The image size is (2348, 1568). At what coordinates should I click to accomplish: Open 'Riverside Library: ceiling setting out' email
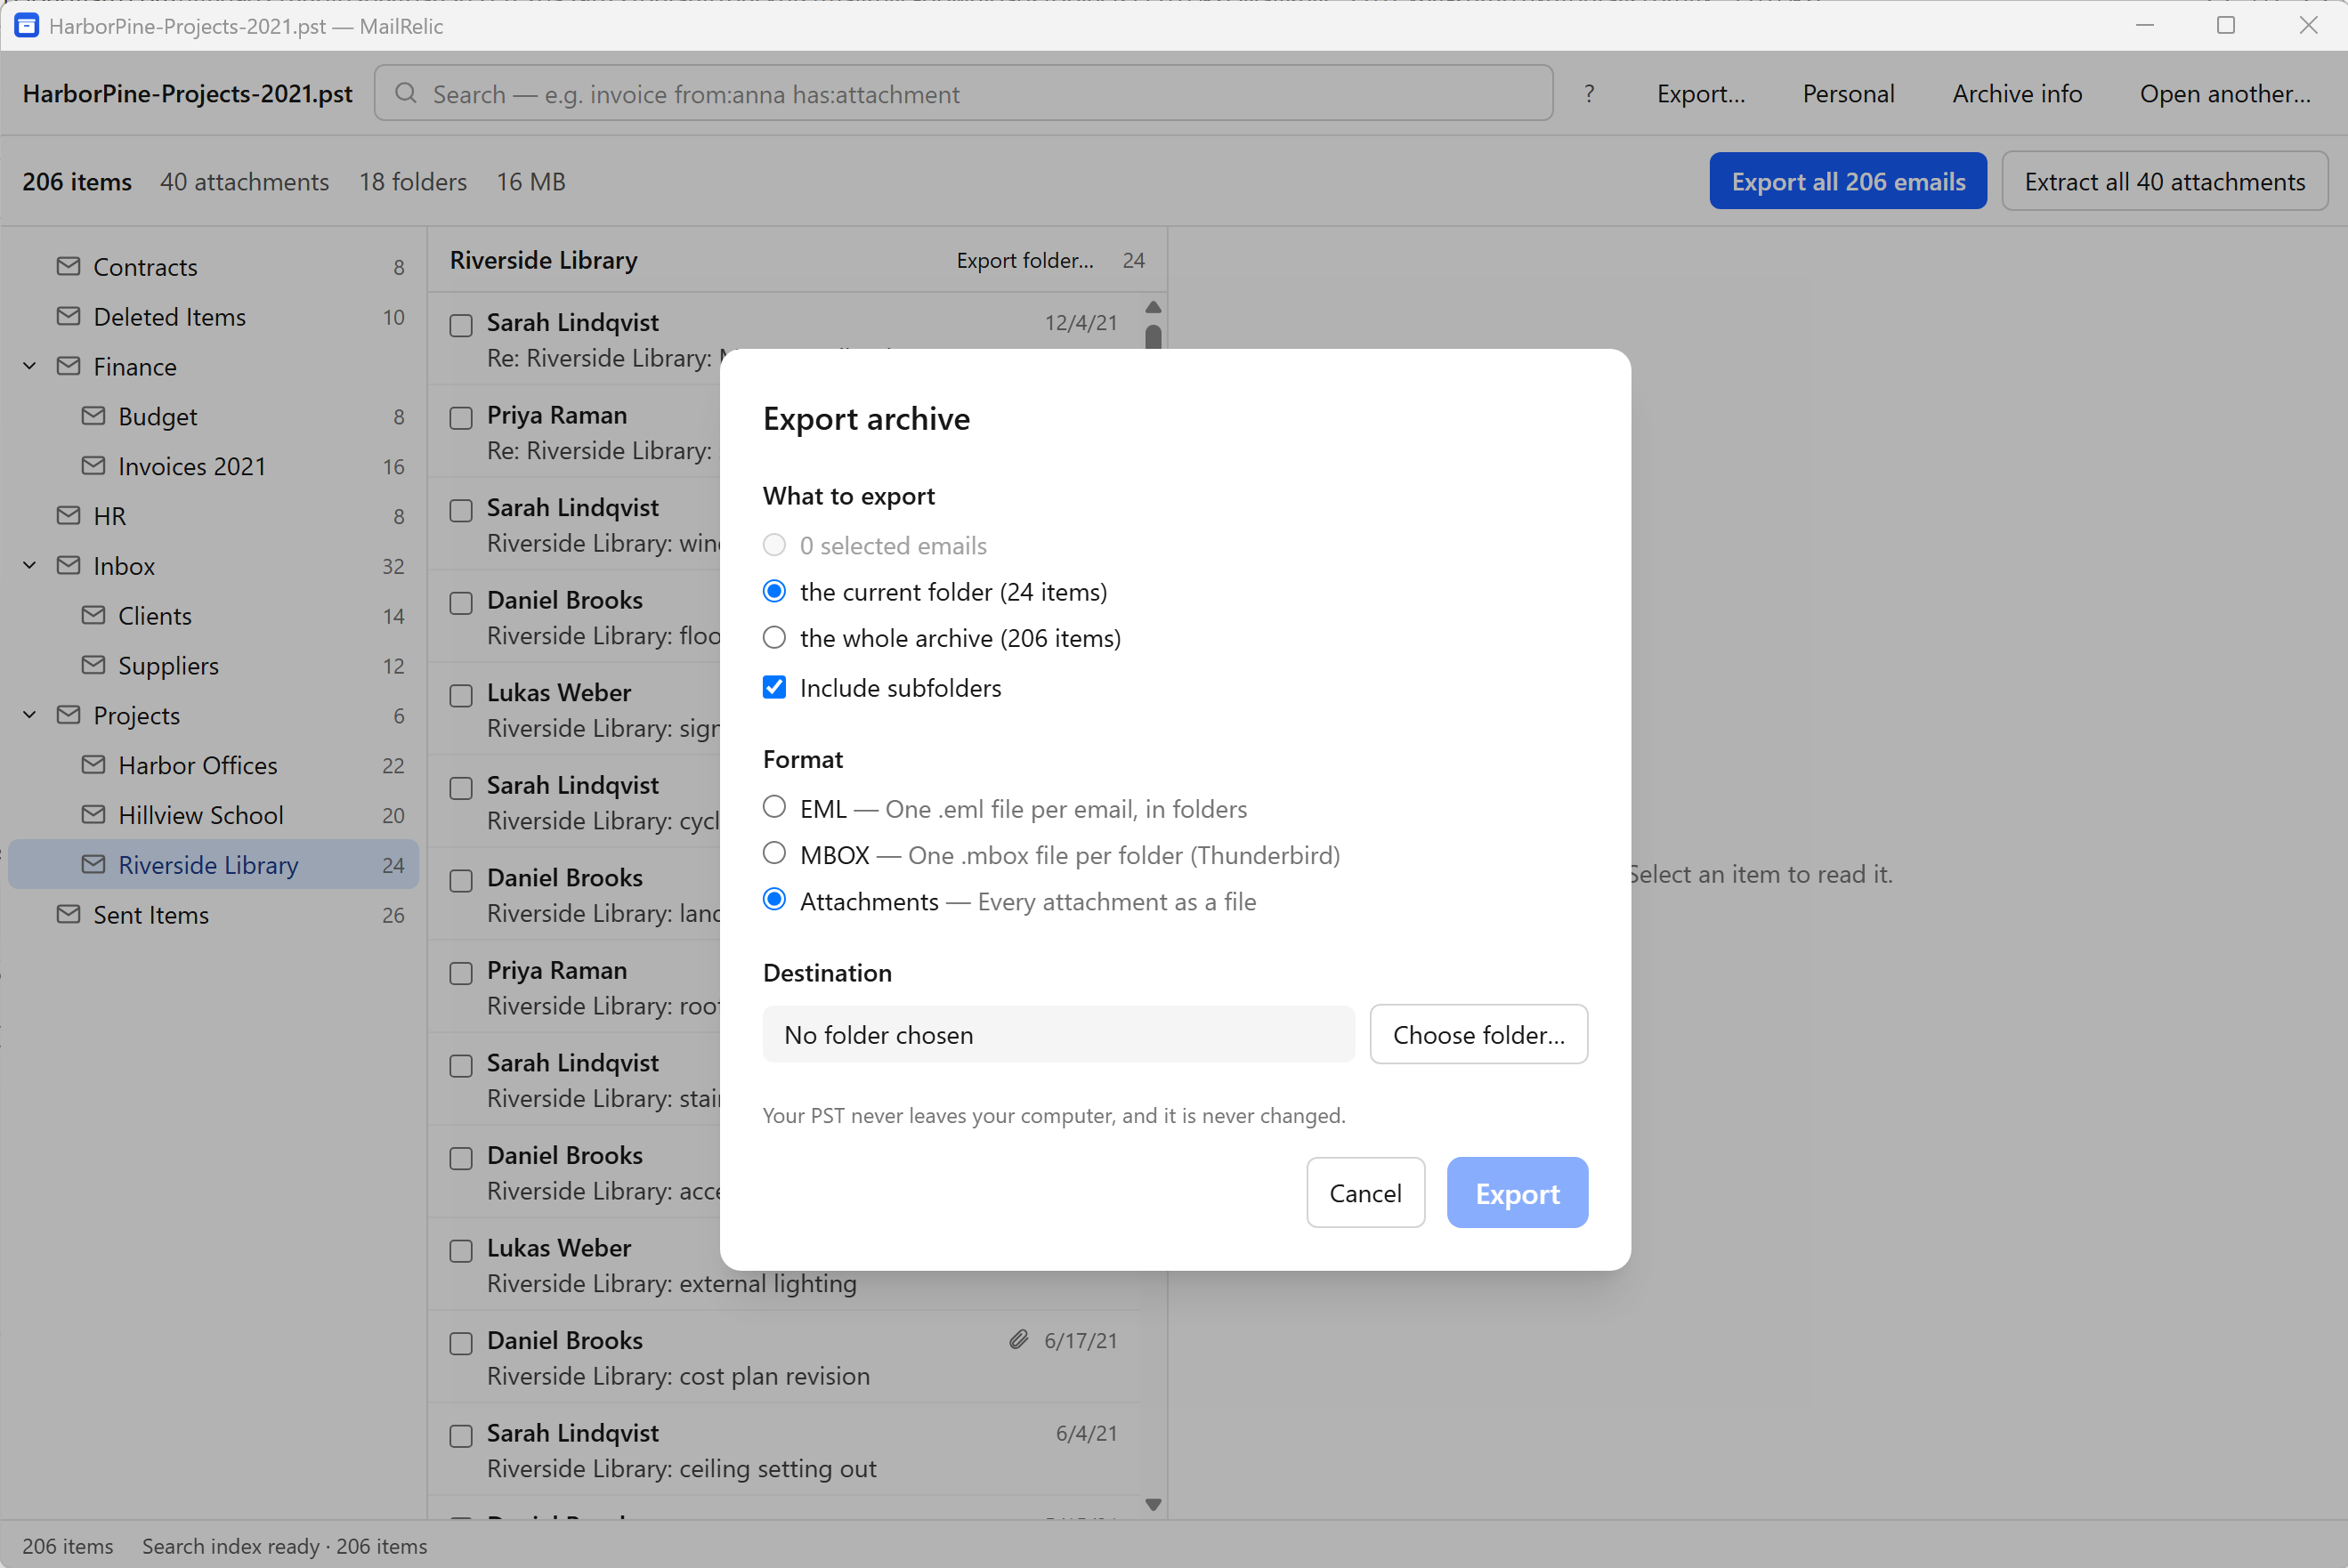784,1450
